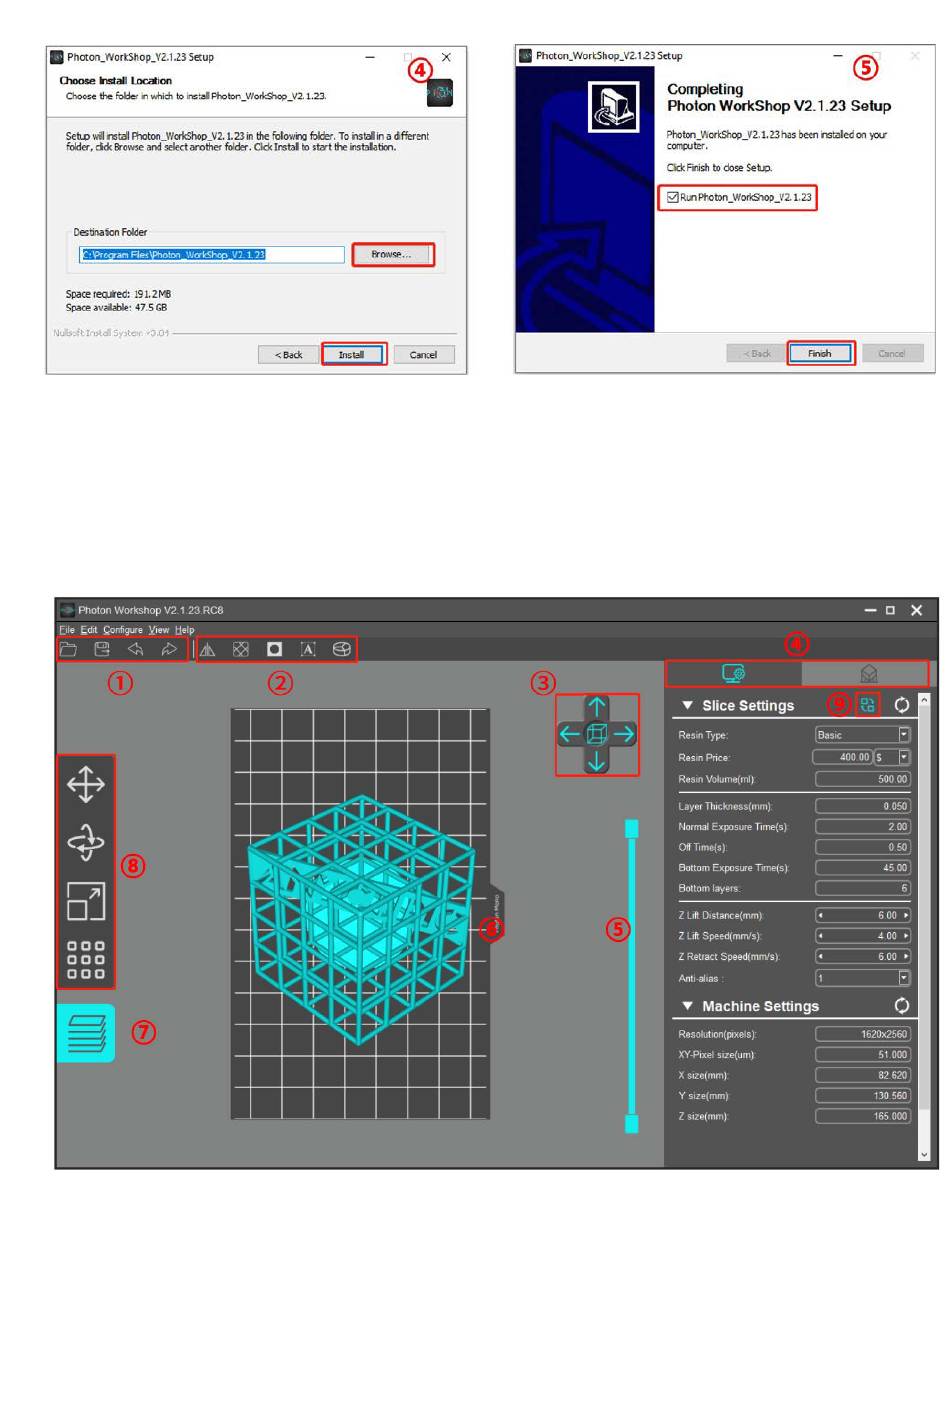950x1419 pixels.
Task: Decrease Z Lift Speed with left arrow
Action: pyautogui.click(x=821, y=936)
